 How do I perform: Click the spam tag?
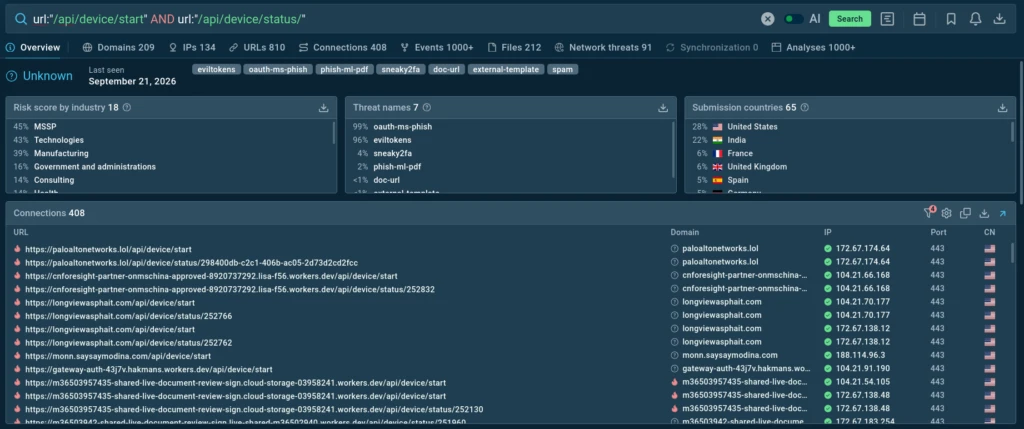(562, 69)
